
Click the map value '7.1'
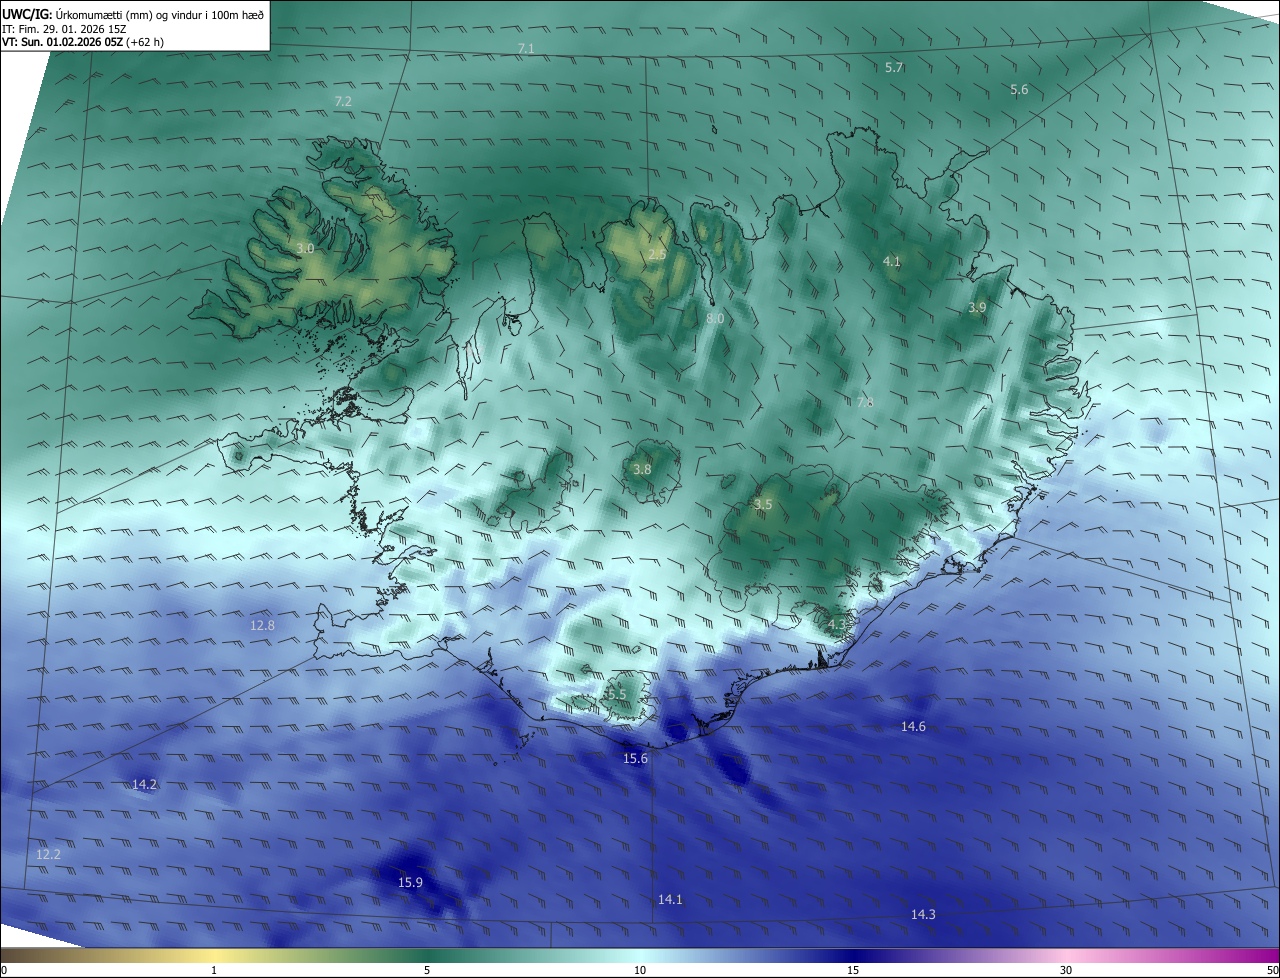527,49
